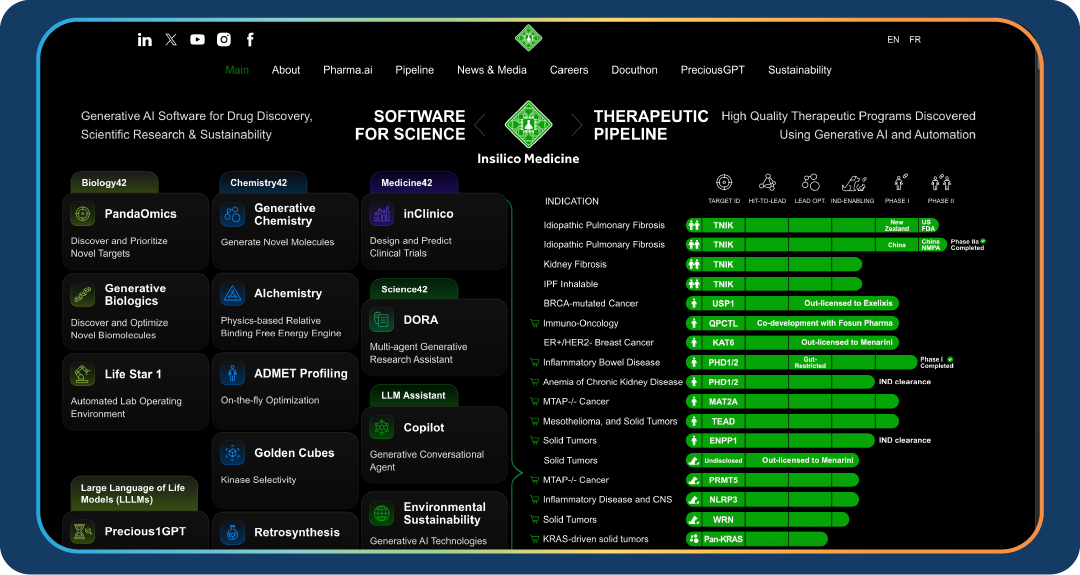Switch language to FR

coord(915,40)
